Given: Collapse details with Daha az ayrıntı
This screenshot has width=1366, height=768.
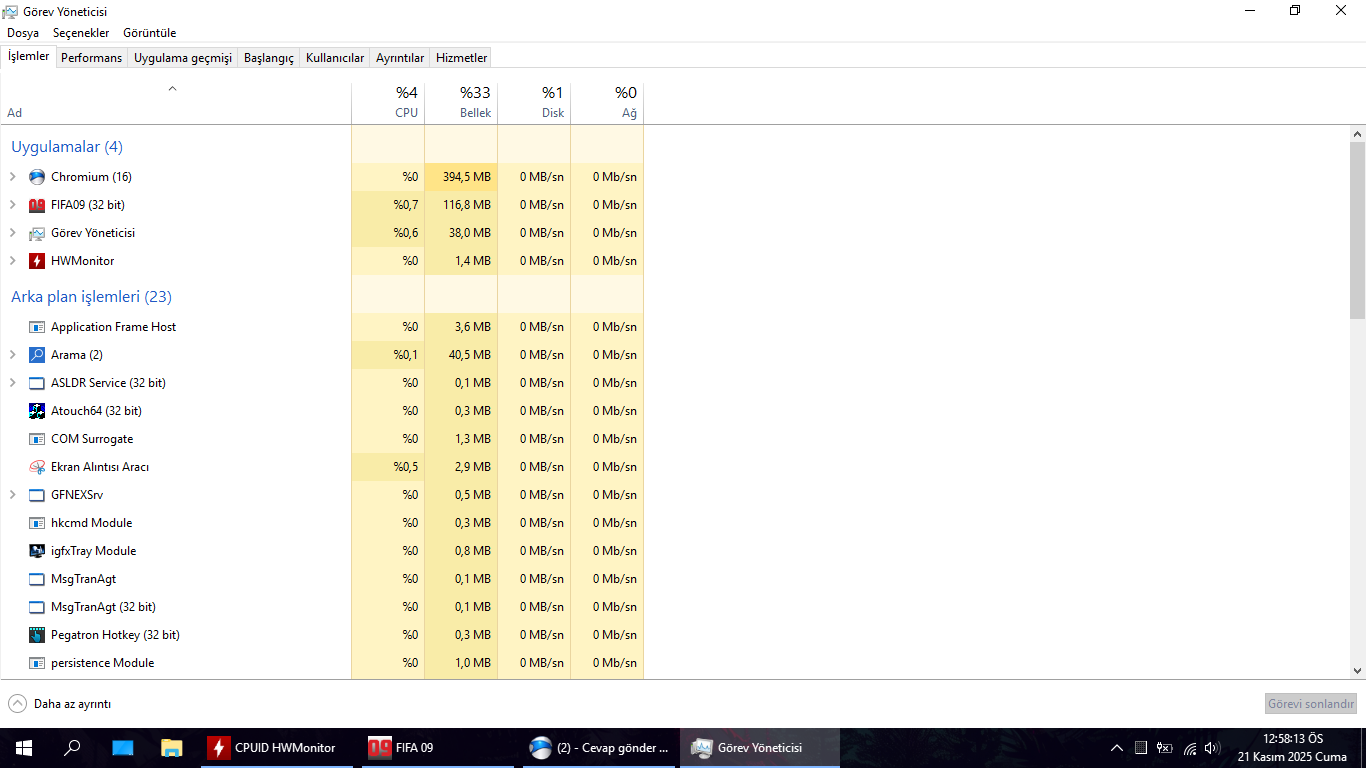Looking at the screenshot, I should [60, 704].
